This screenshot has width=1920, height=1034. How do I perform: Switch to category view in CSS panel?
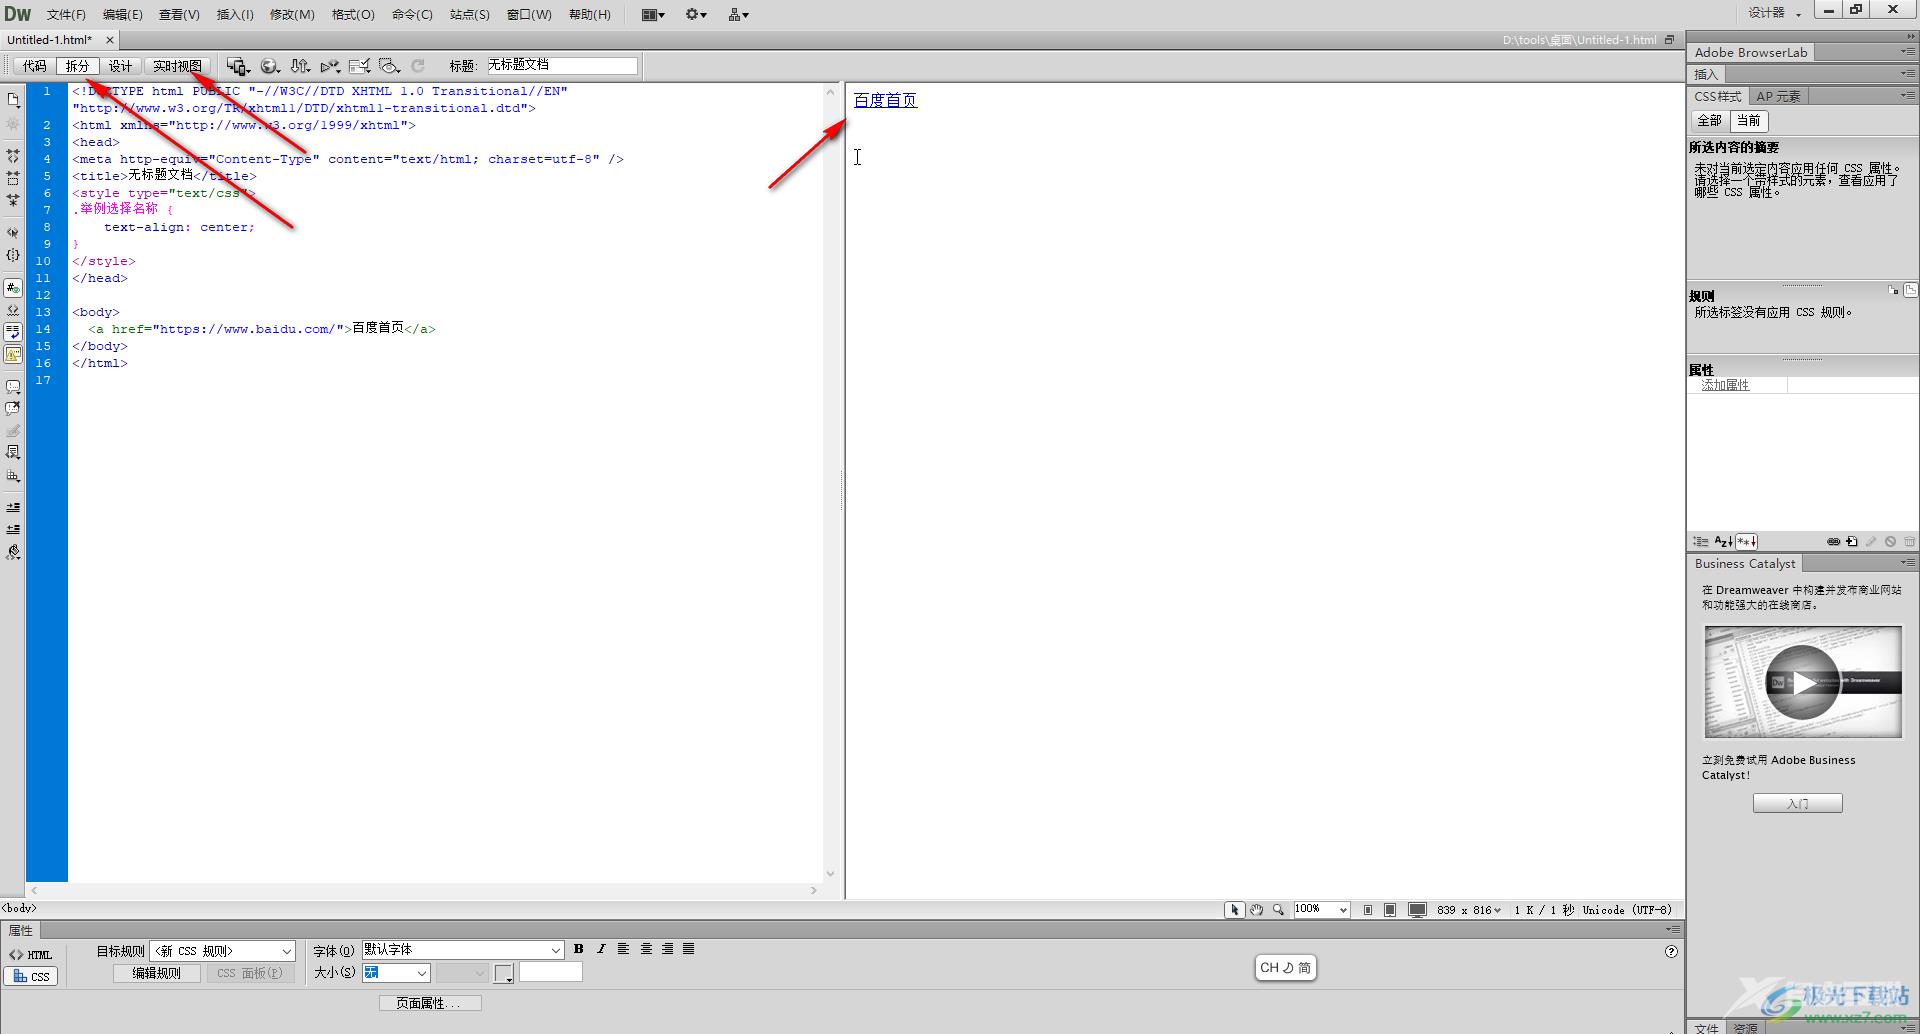click(x=1701, y=542)
